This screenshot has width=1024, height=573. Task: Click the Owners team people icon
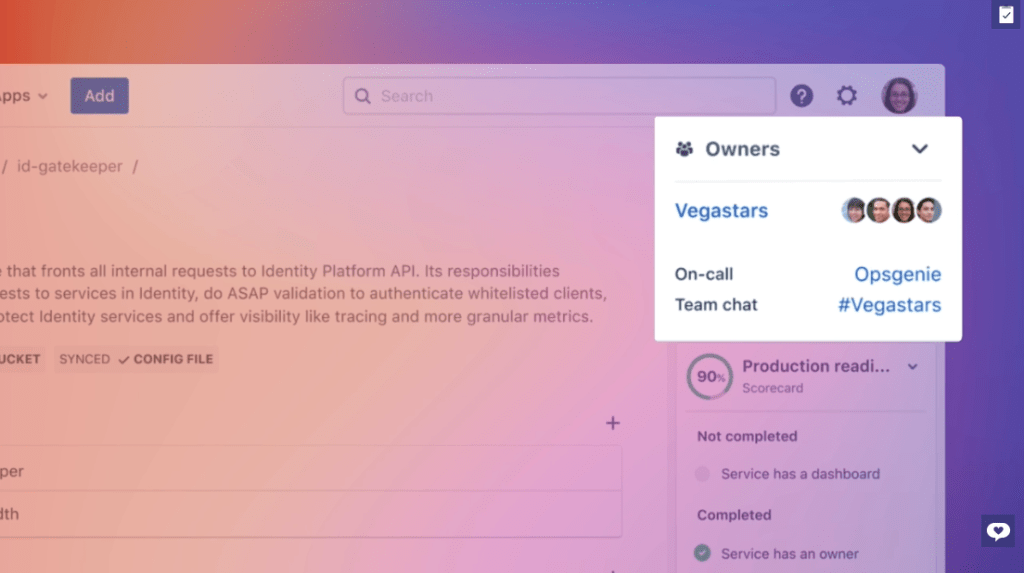[x=685, y=149]
